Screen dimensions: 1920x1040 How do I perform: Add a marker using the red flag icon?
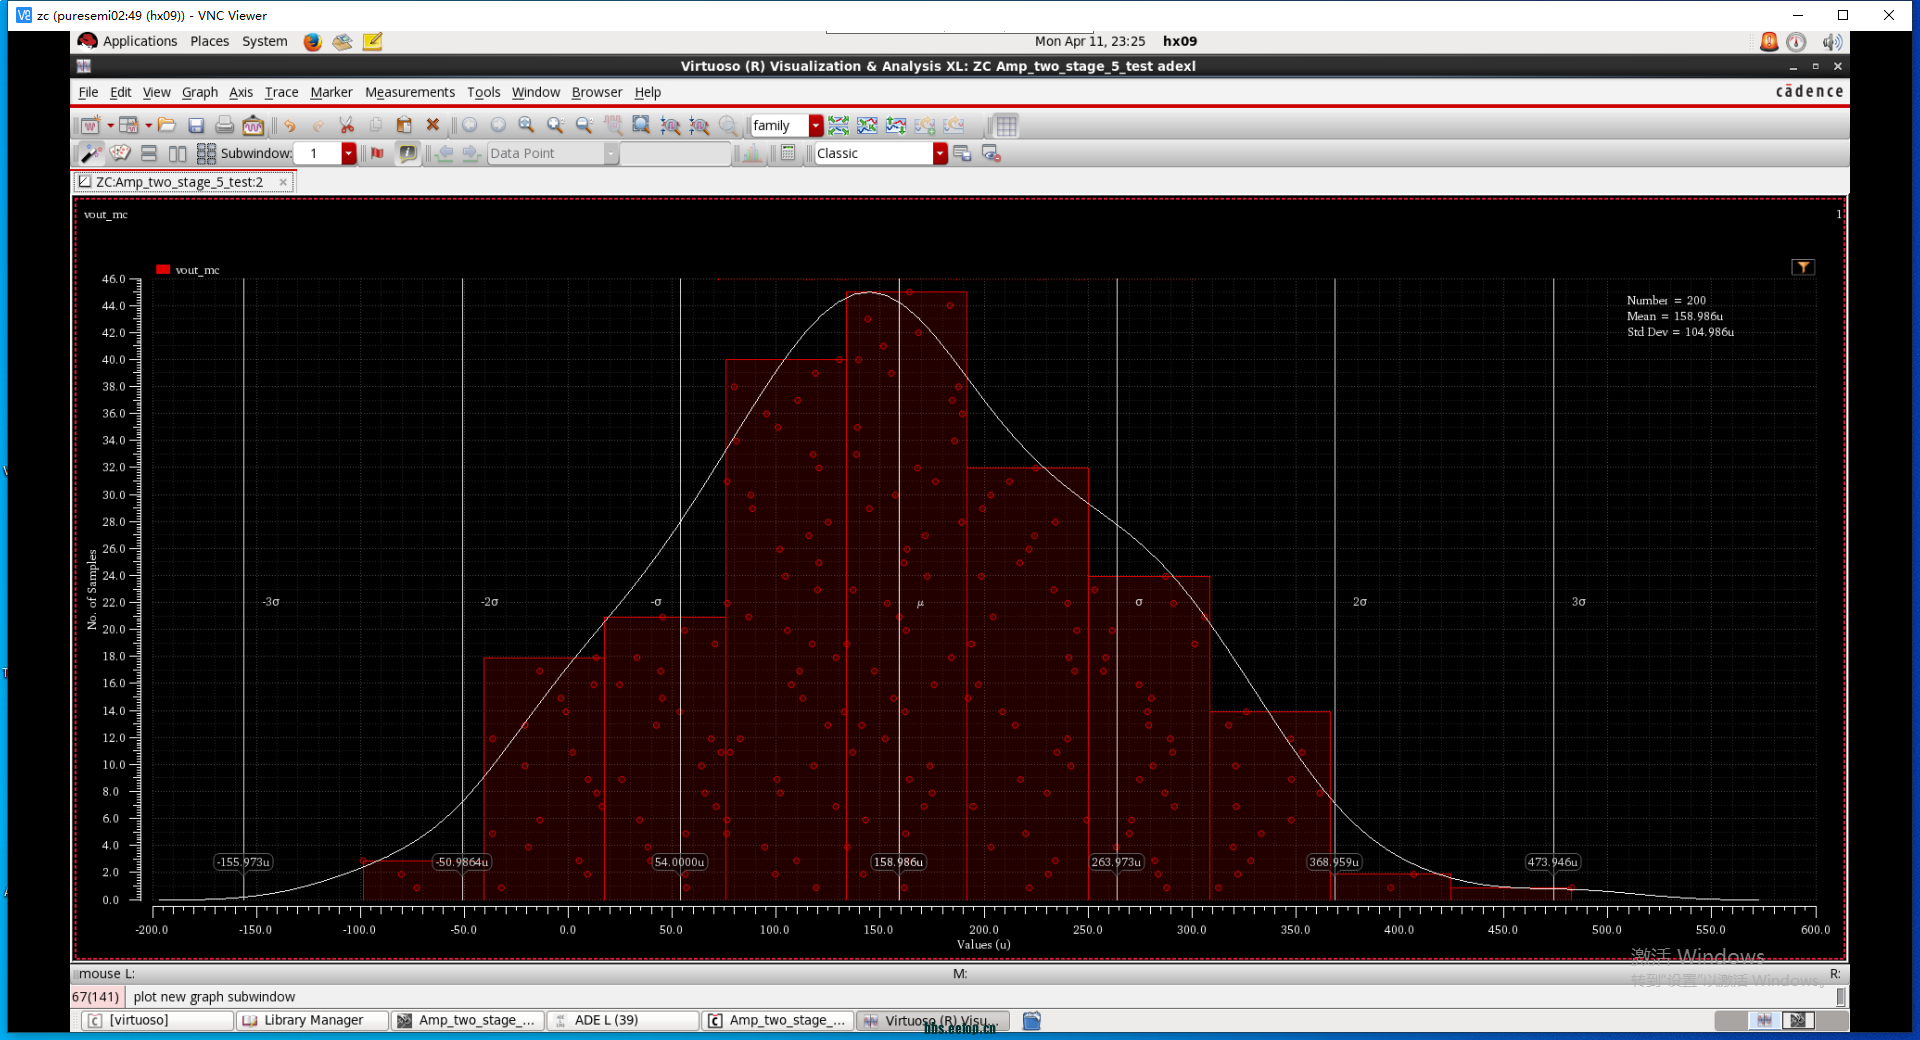click(x=377, y=153)
